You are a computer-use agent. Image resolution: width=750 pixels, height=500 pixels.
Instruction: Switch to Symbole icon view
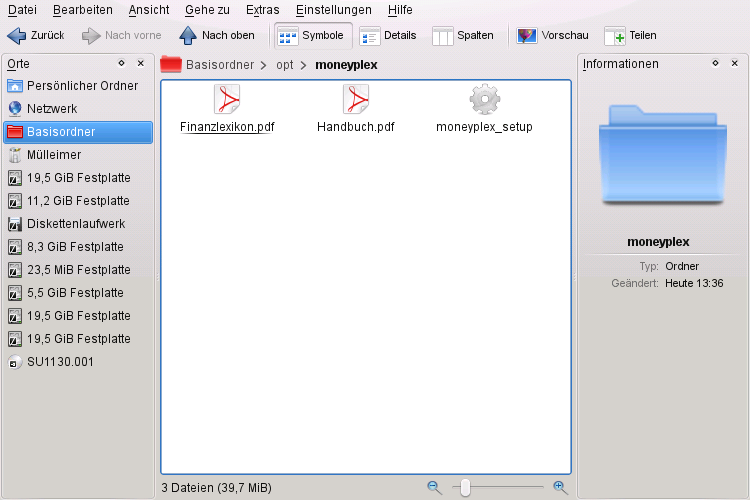313,35
